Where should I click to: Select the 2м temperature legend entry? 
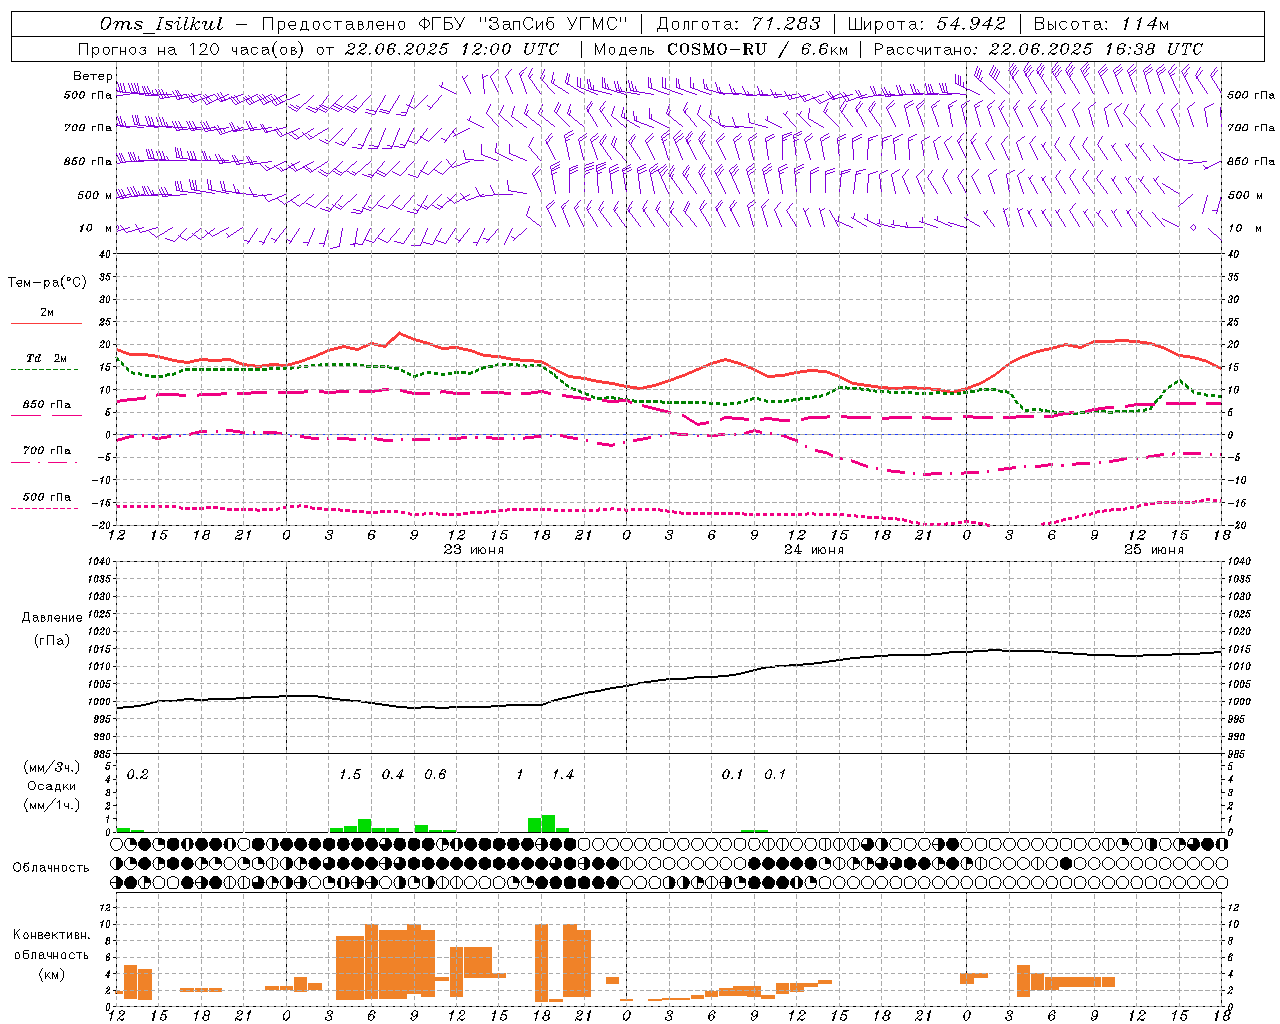47,313
